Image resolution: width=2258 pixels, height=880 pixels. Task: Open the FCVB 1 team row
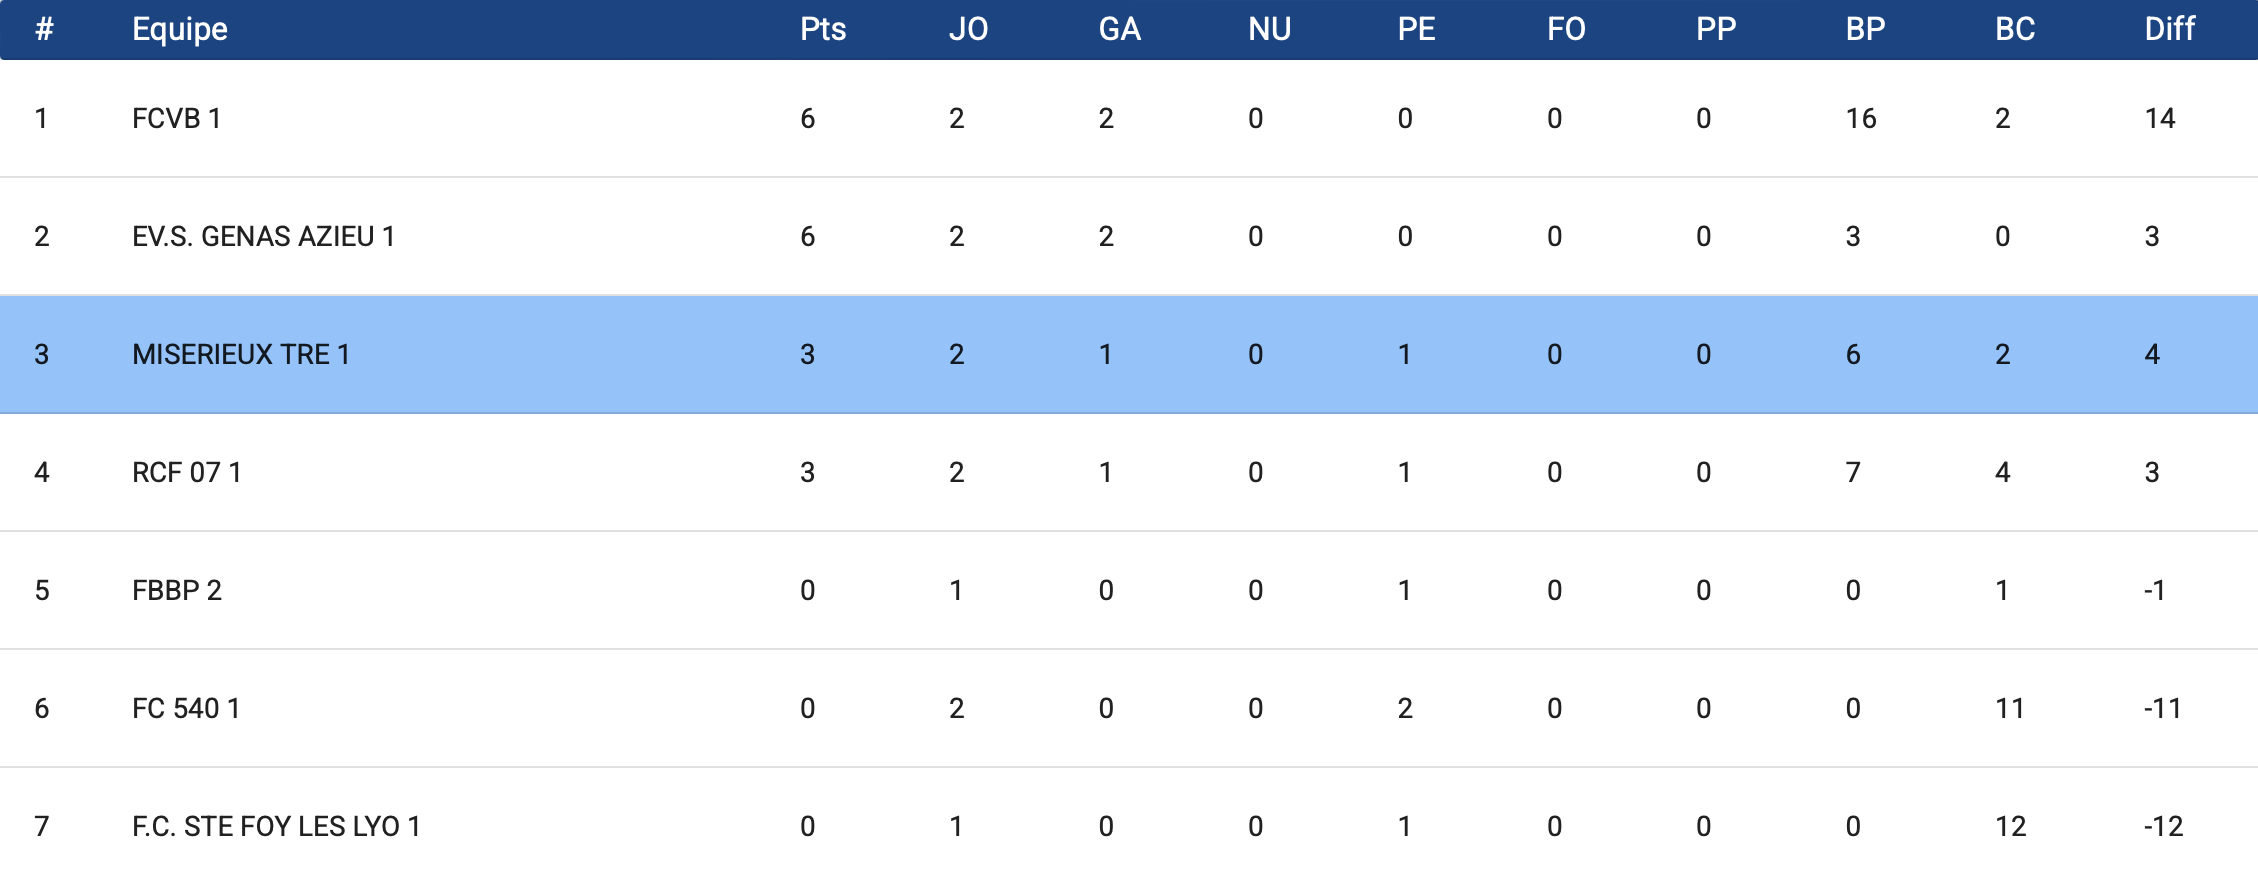tap(177, 119)
